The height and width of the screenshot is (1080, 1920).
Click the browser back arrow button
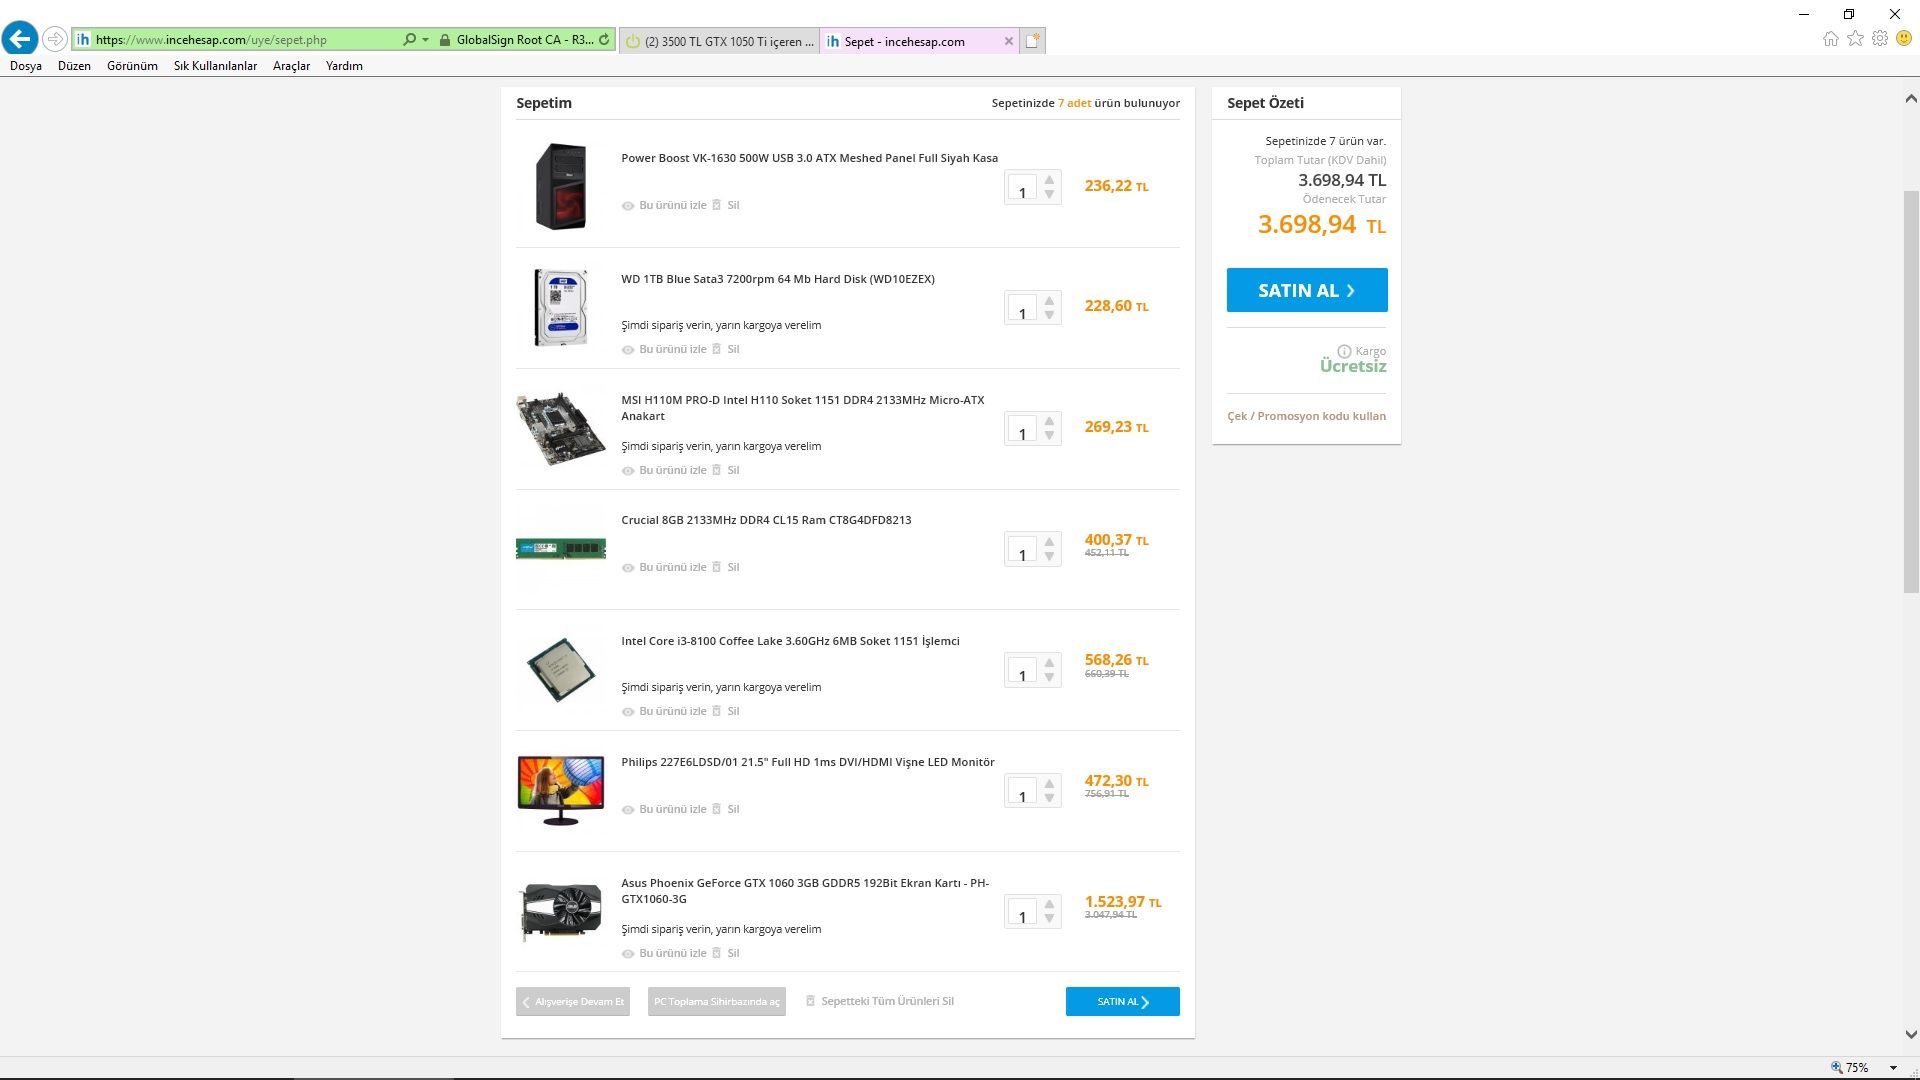pyautogui.click(x=20, y=39)
